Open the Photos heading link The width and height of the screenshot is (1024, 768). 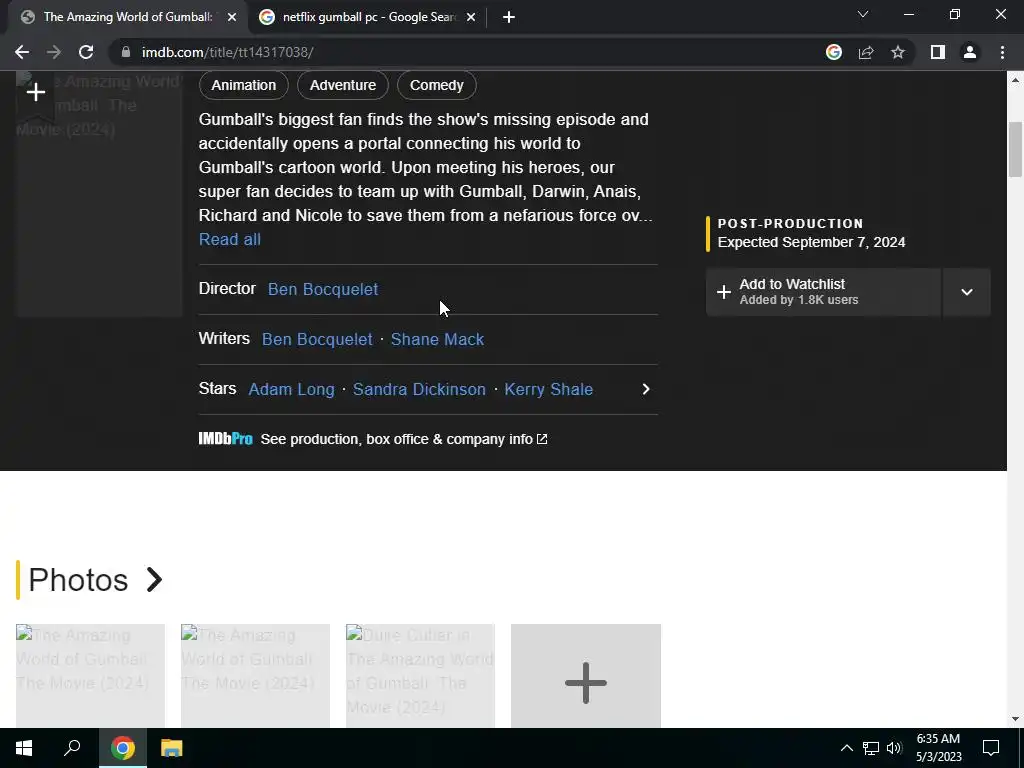point(78,580)
